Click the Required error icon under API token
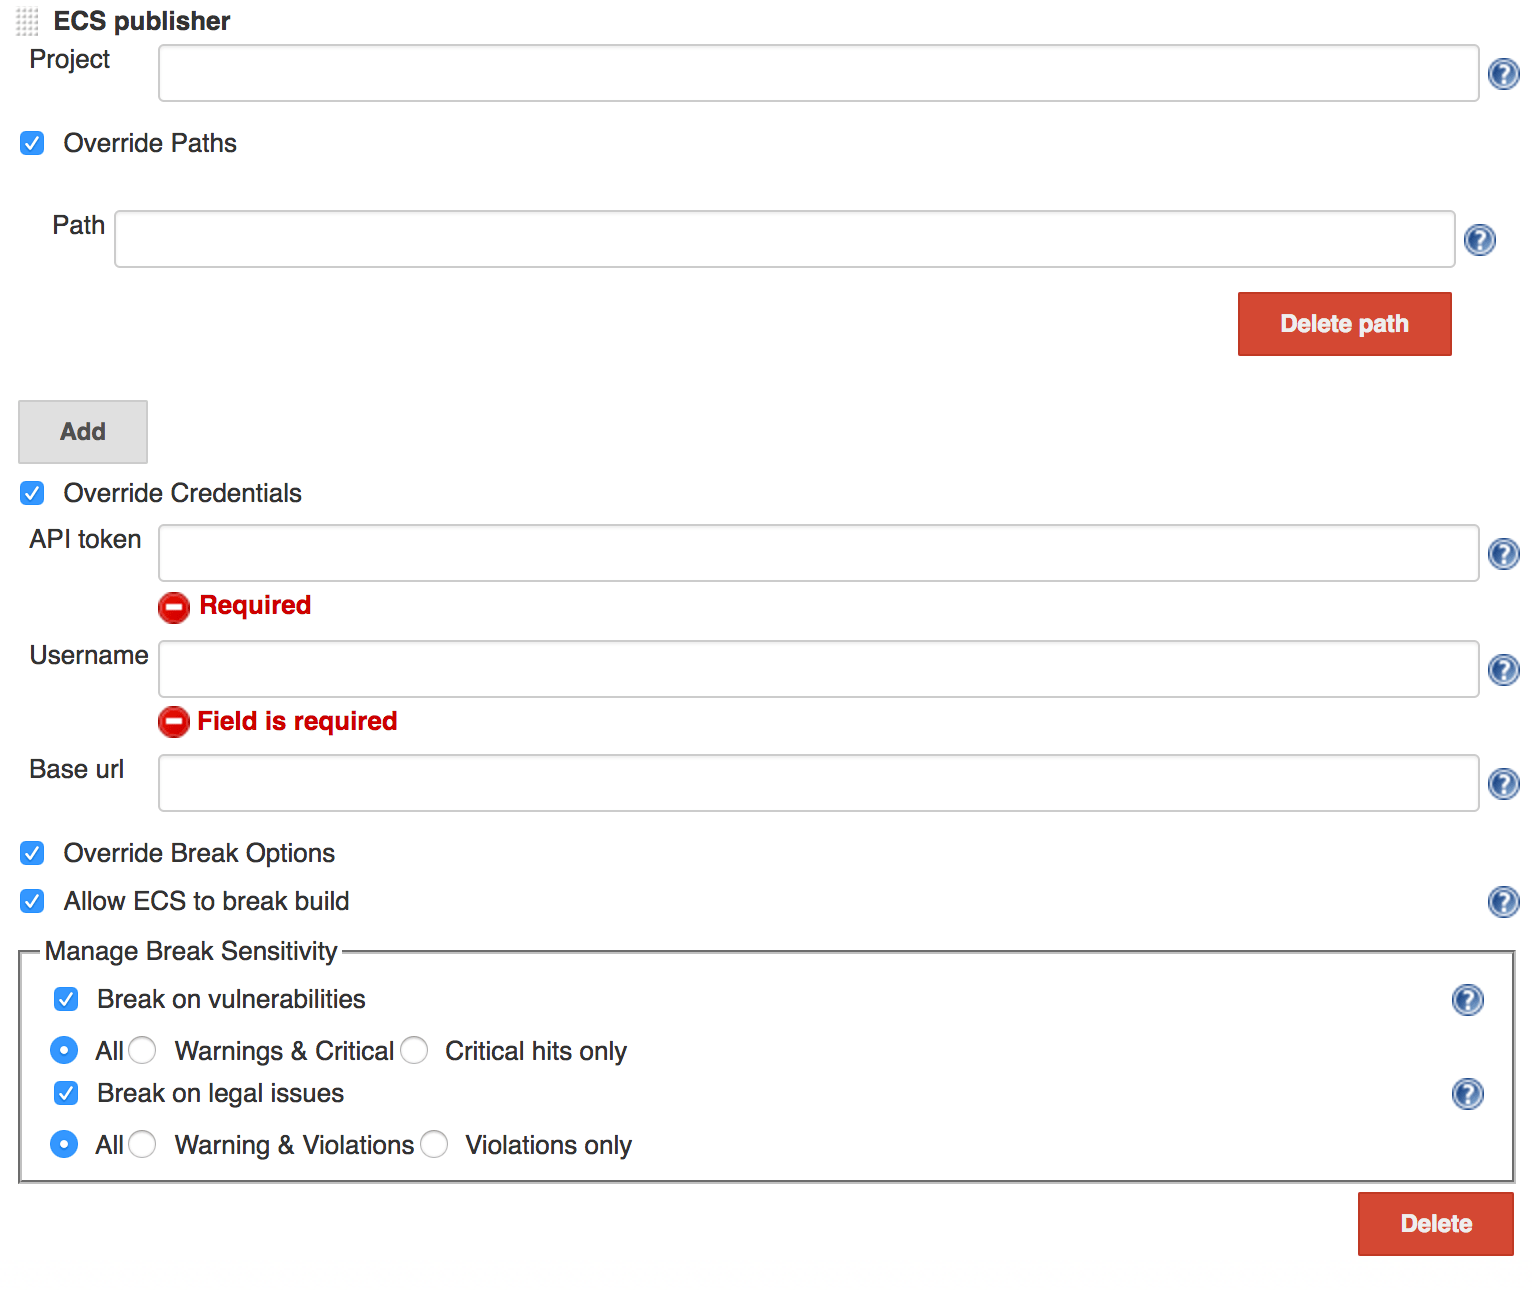 [x=174, y=606]
